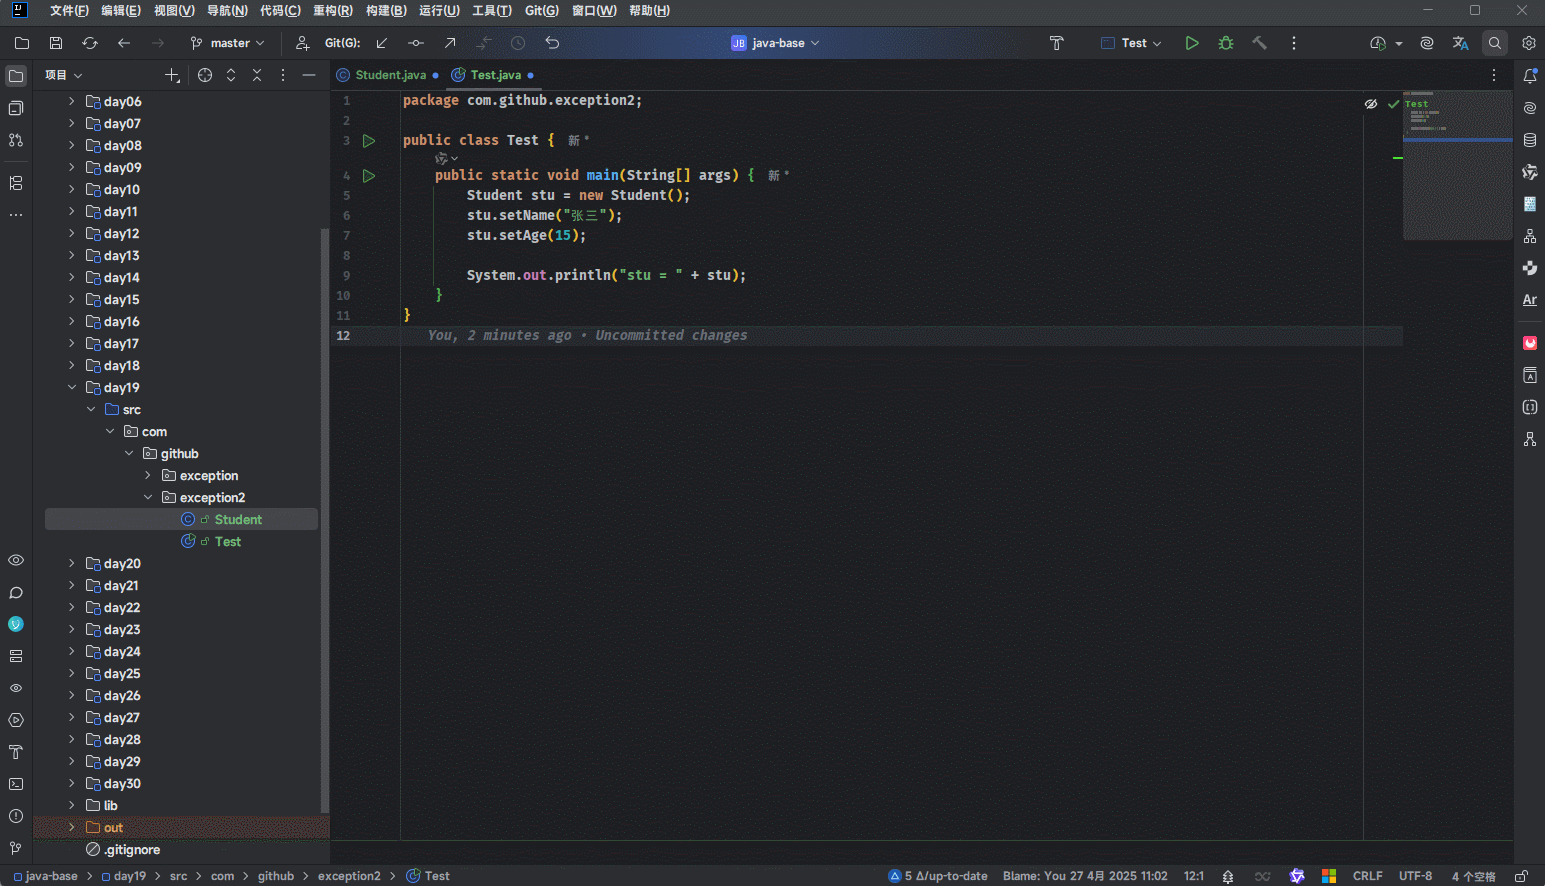
Task: Click the code minimap preview
Action: pos(1456,165)
